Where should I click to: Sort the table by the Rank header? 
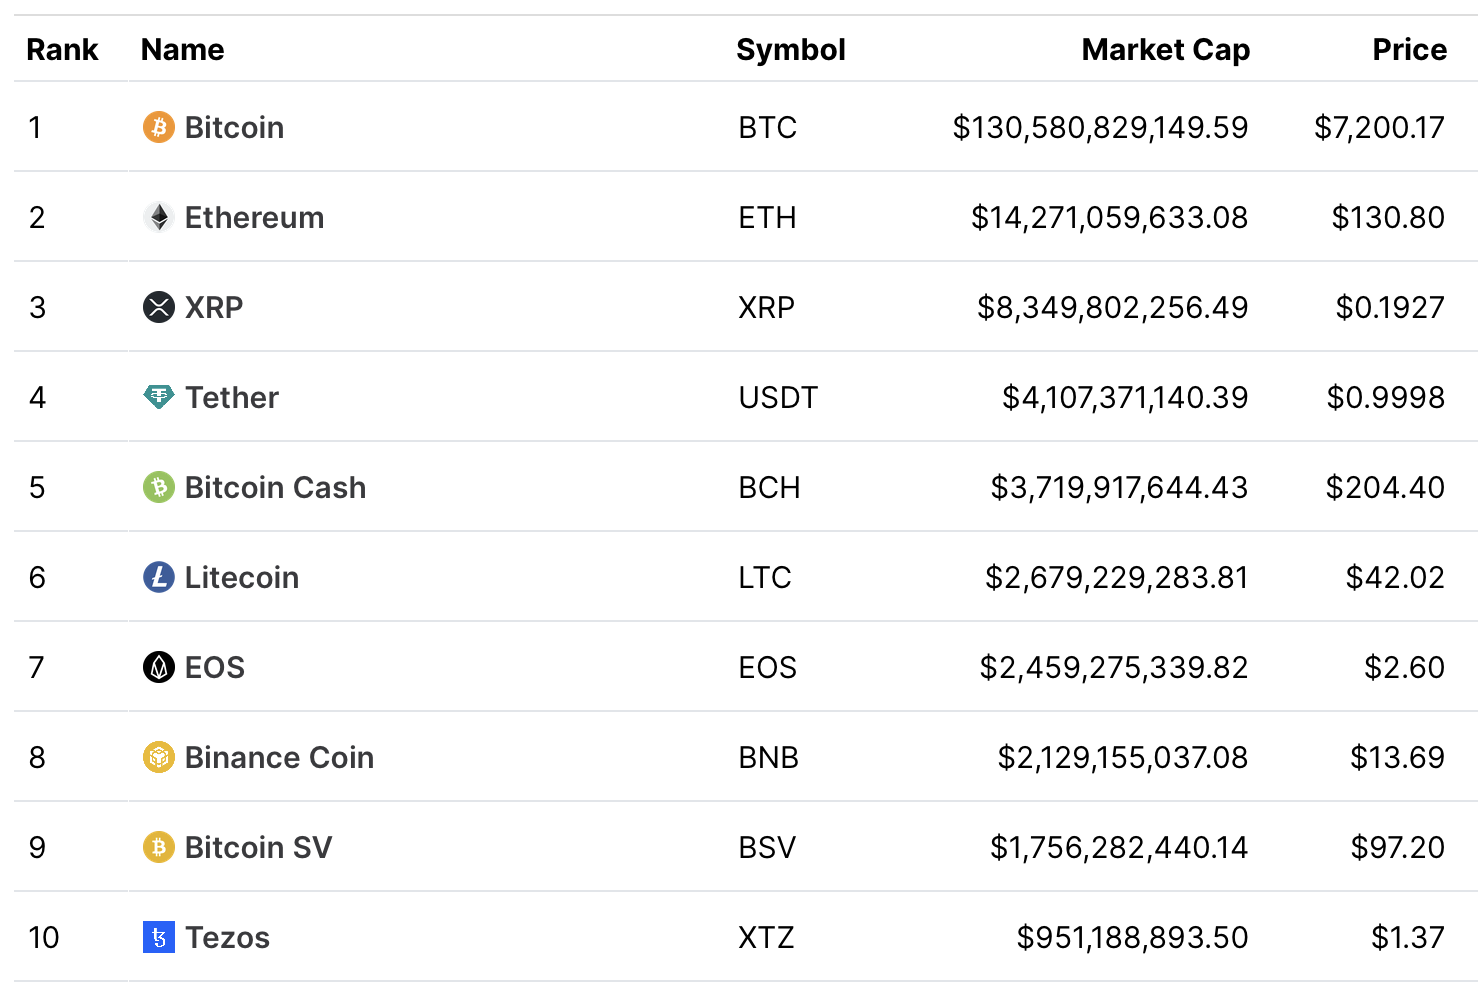(62, 50)
